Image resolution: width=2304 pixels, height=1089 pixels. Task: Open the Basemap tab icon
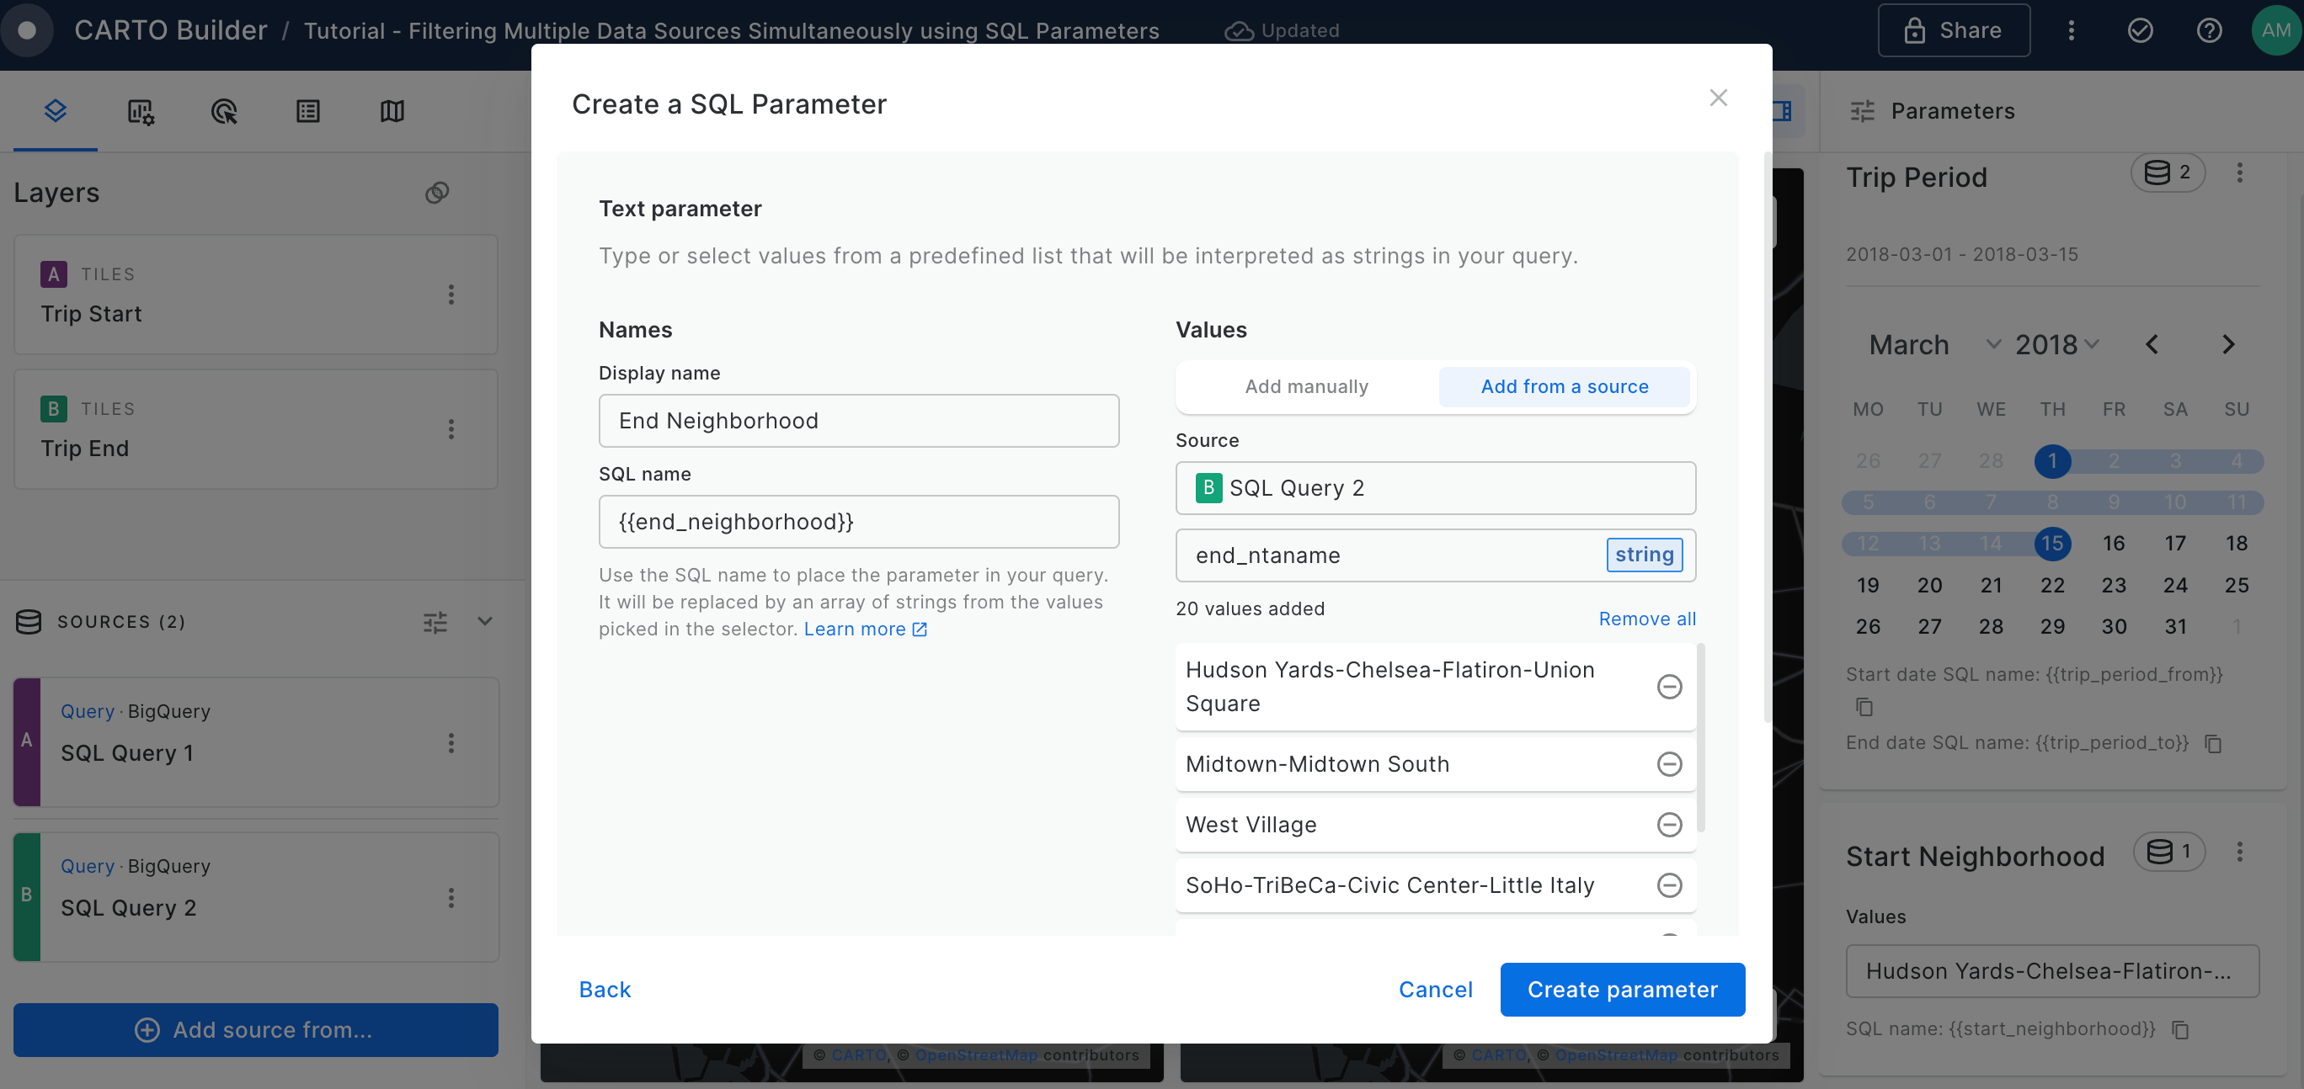coord(392,111)
